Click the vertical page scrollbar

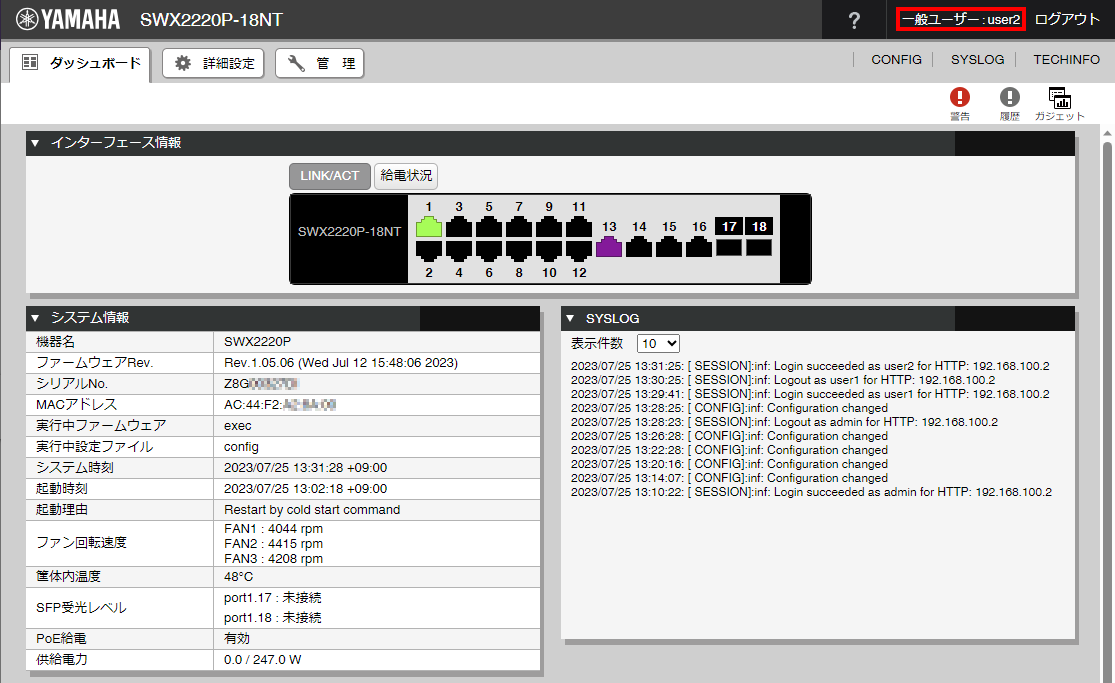tap(1107, 400)
